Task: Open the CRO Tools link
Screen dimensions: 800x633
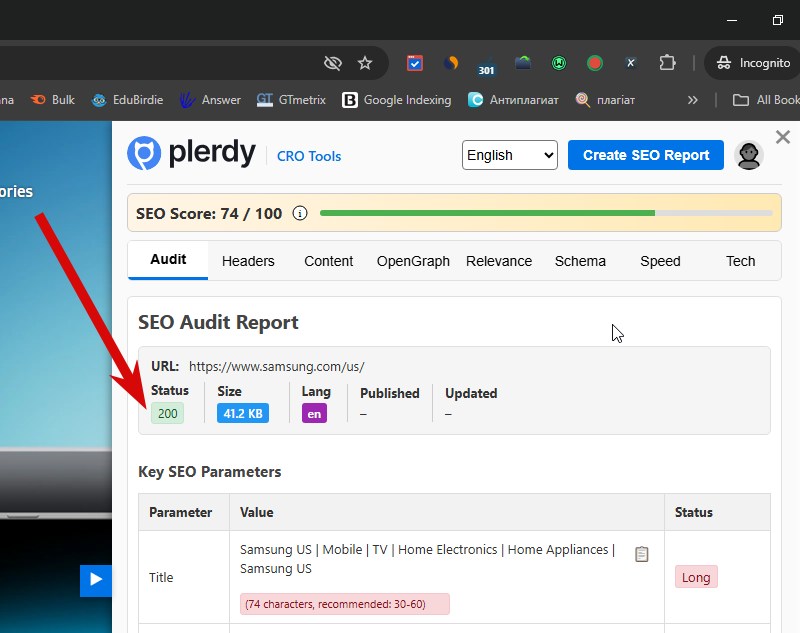Action: click(x=309, y=156)
